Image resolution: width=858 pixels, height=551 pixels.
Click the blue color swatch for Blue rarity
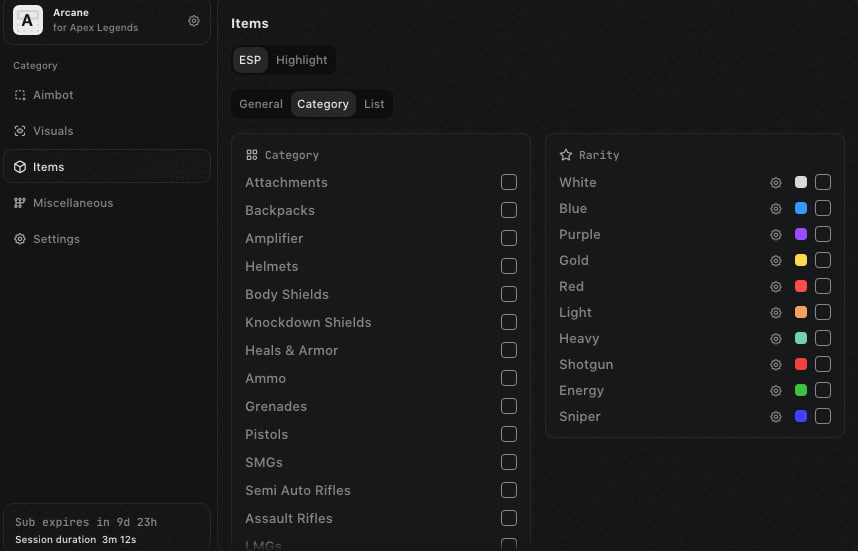tap(801, 208)
